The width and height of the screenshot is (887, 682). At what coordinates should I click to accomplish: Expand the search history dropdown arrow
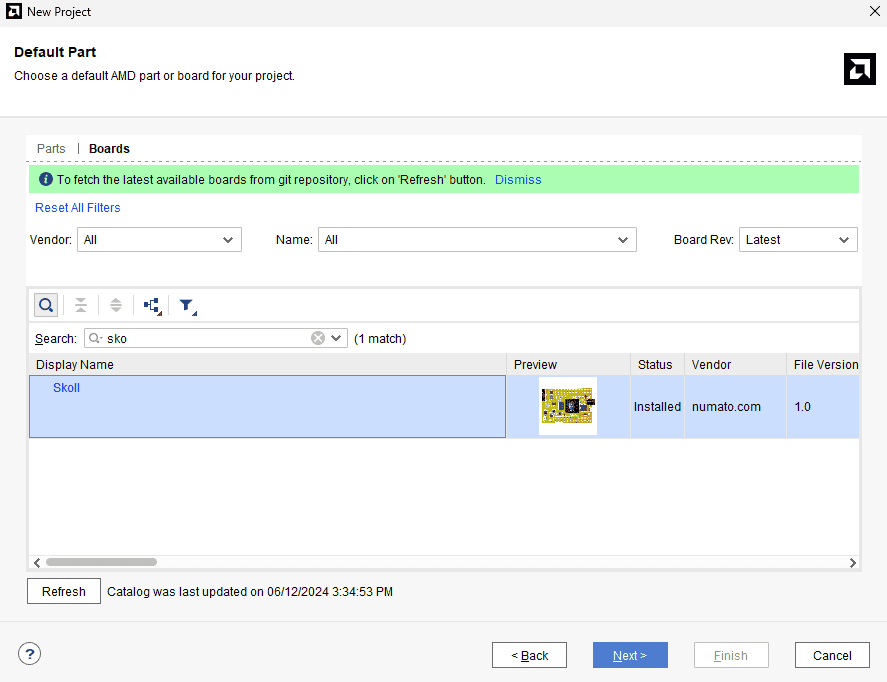point(336,338)
